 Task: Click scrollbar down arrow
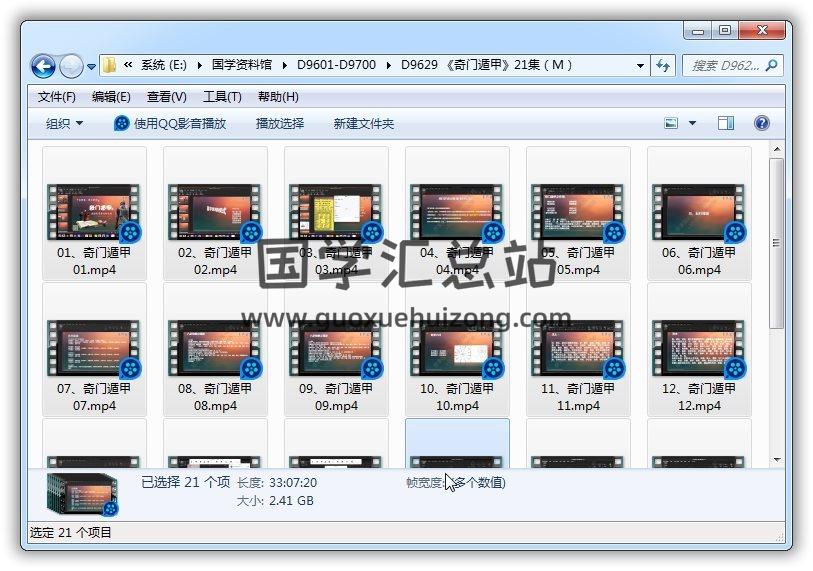(x=777, y=460)
